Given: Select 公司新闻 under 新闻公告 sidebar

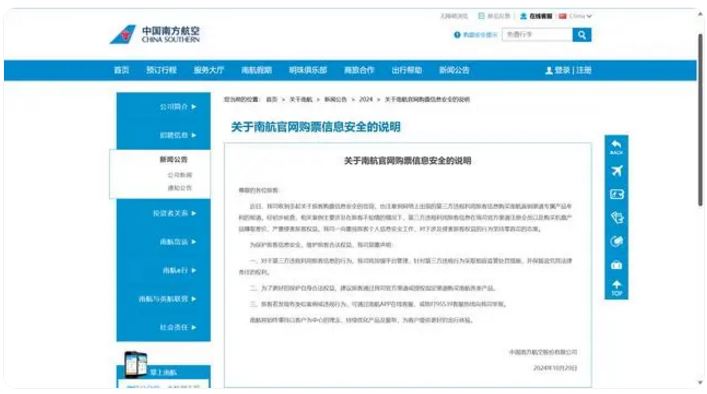Looking at the screenshot, I should tap(179, 175).
